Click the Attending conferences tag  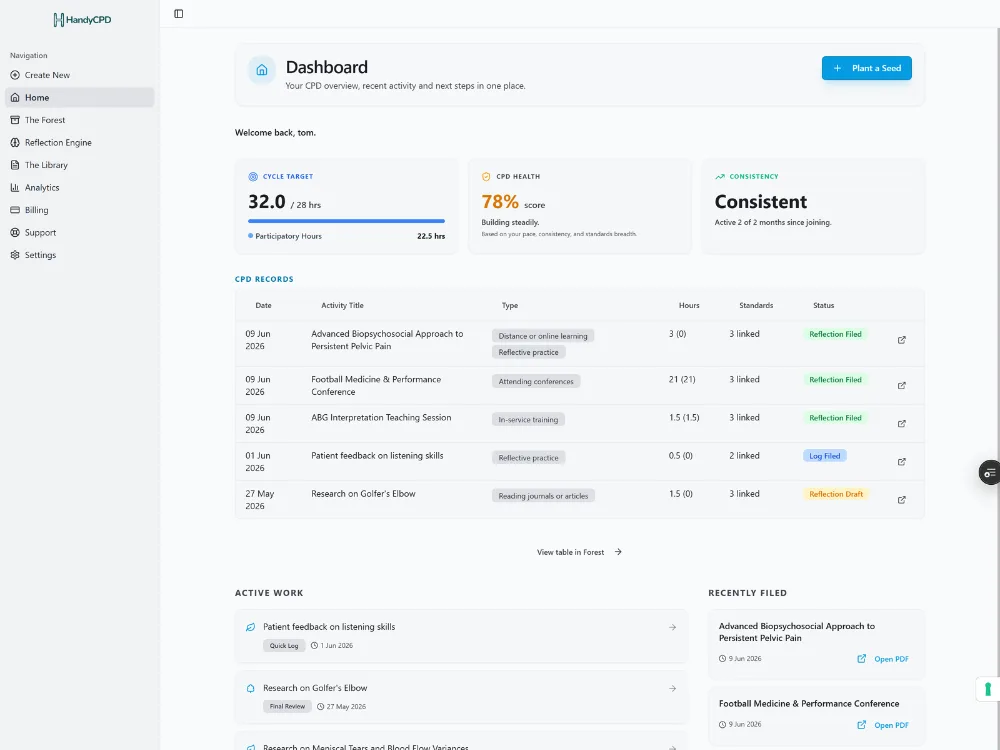pyautogui.click(x=536, y=381)
